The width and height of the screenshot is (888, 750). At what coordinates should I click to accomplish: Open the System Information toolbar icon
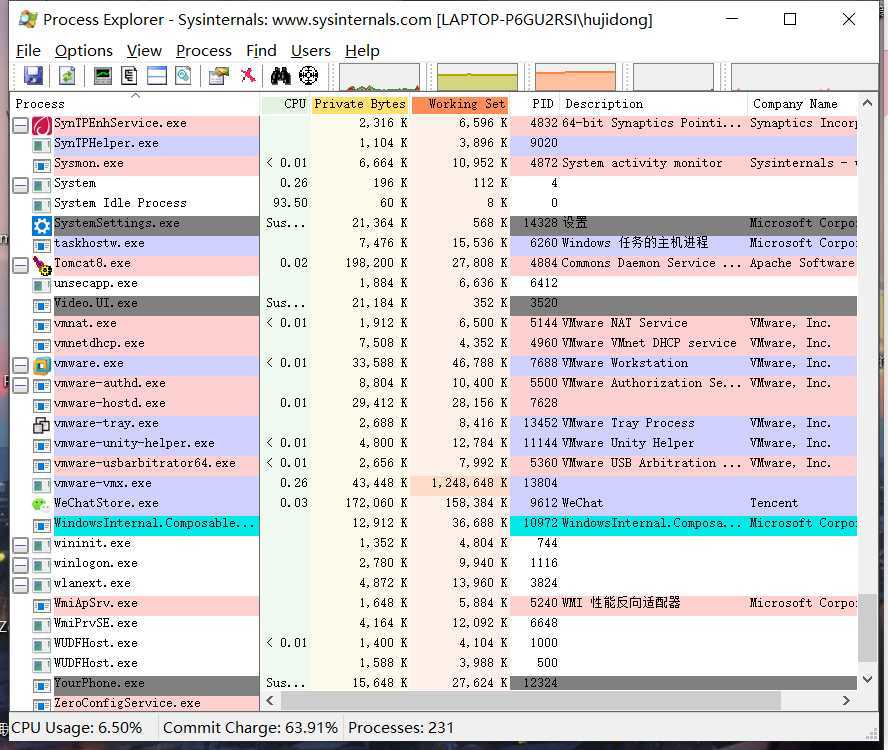(x=103, y=75)
